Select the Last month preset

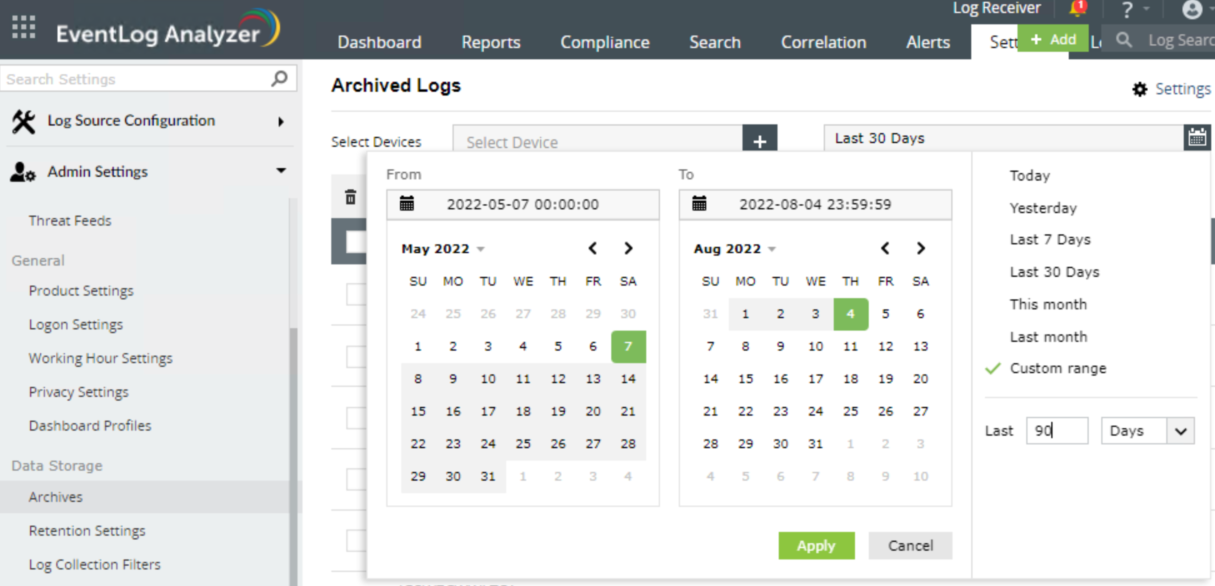[x=1048, y=337]
